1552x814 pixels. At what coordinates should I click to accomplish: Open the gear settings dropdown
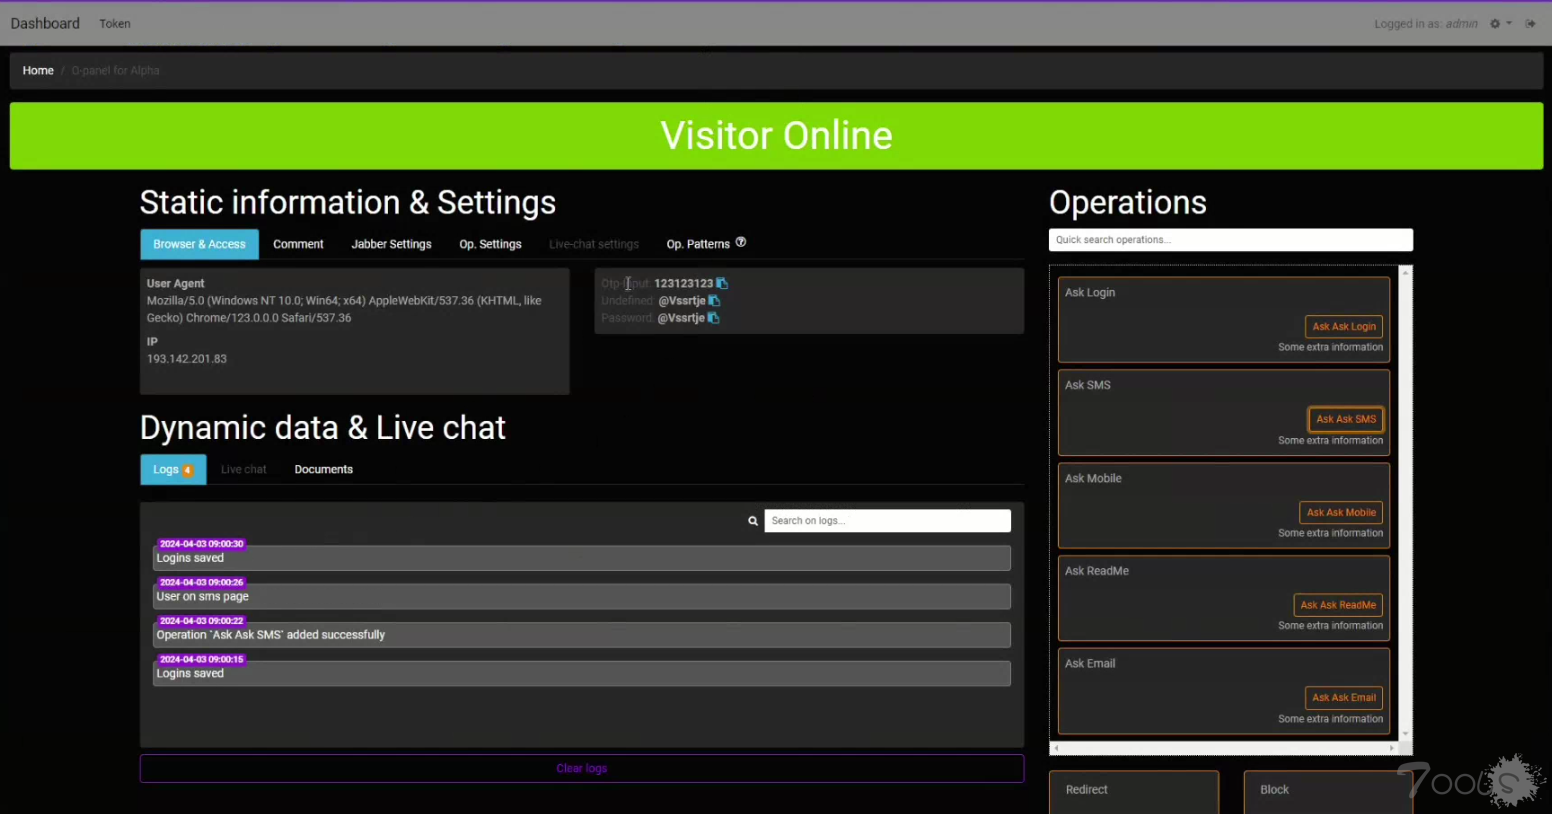click(1500, 24)
